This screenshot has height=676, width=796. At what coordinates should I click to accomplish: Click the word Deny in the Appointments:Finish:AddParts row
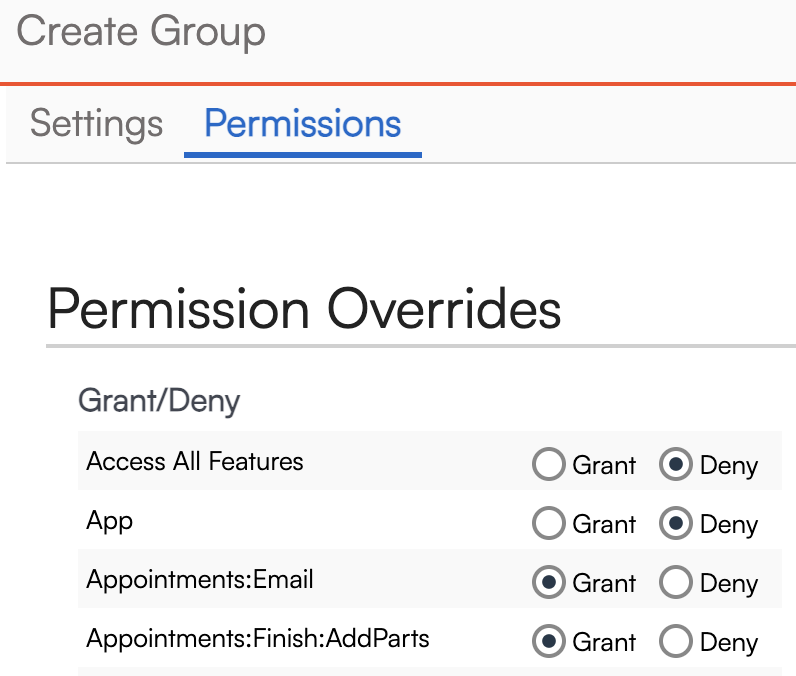pyautogui.click(x=729, y=643)
